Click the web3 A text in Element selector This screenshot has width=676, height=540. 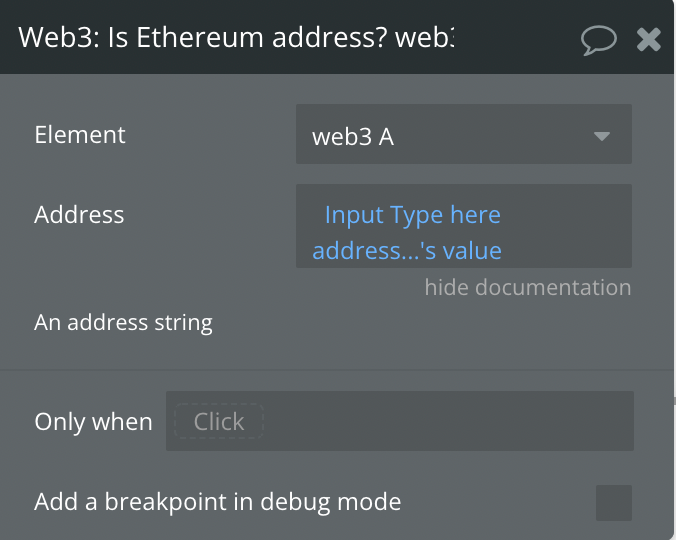(353, 137)
